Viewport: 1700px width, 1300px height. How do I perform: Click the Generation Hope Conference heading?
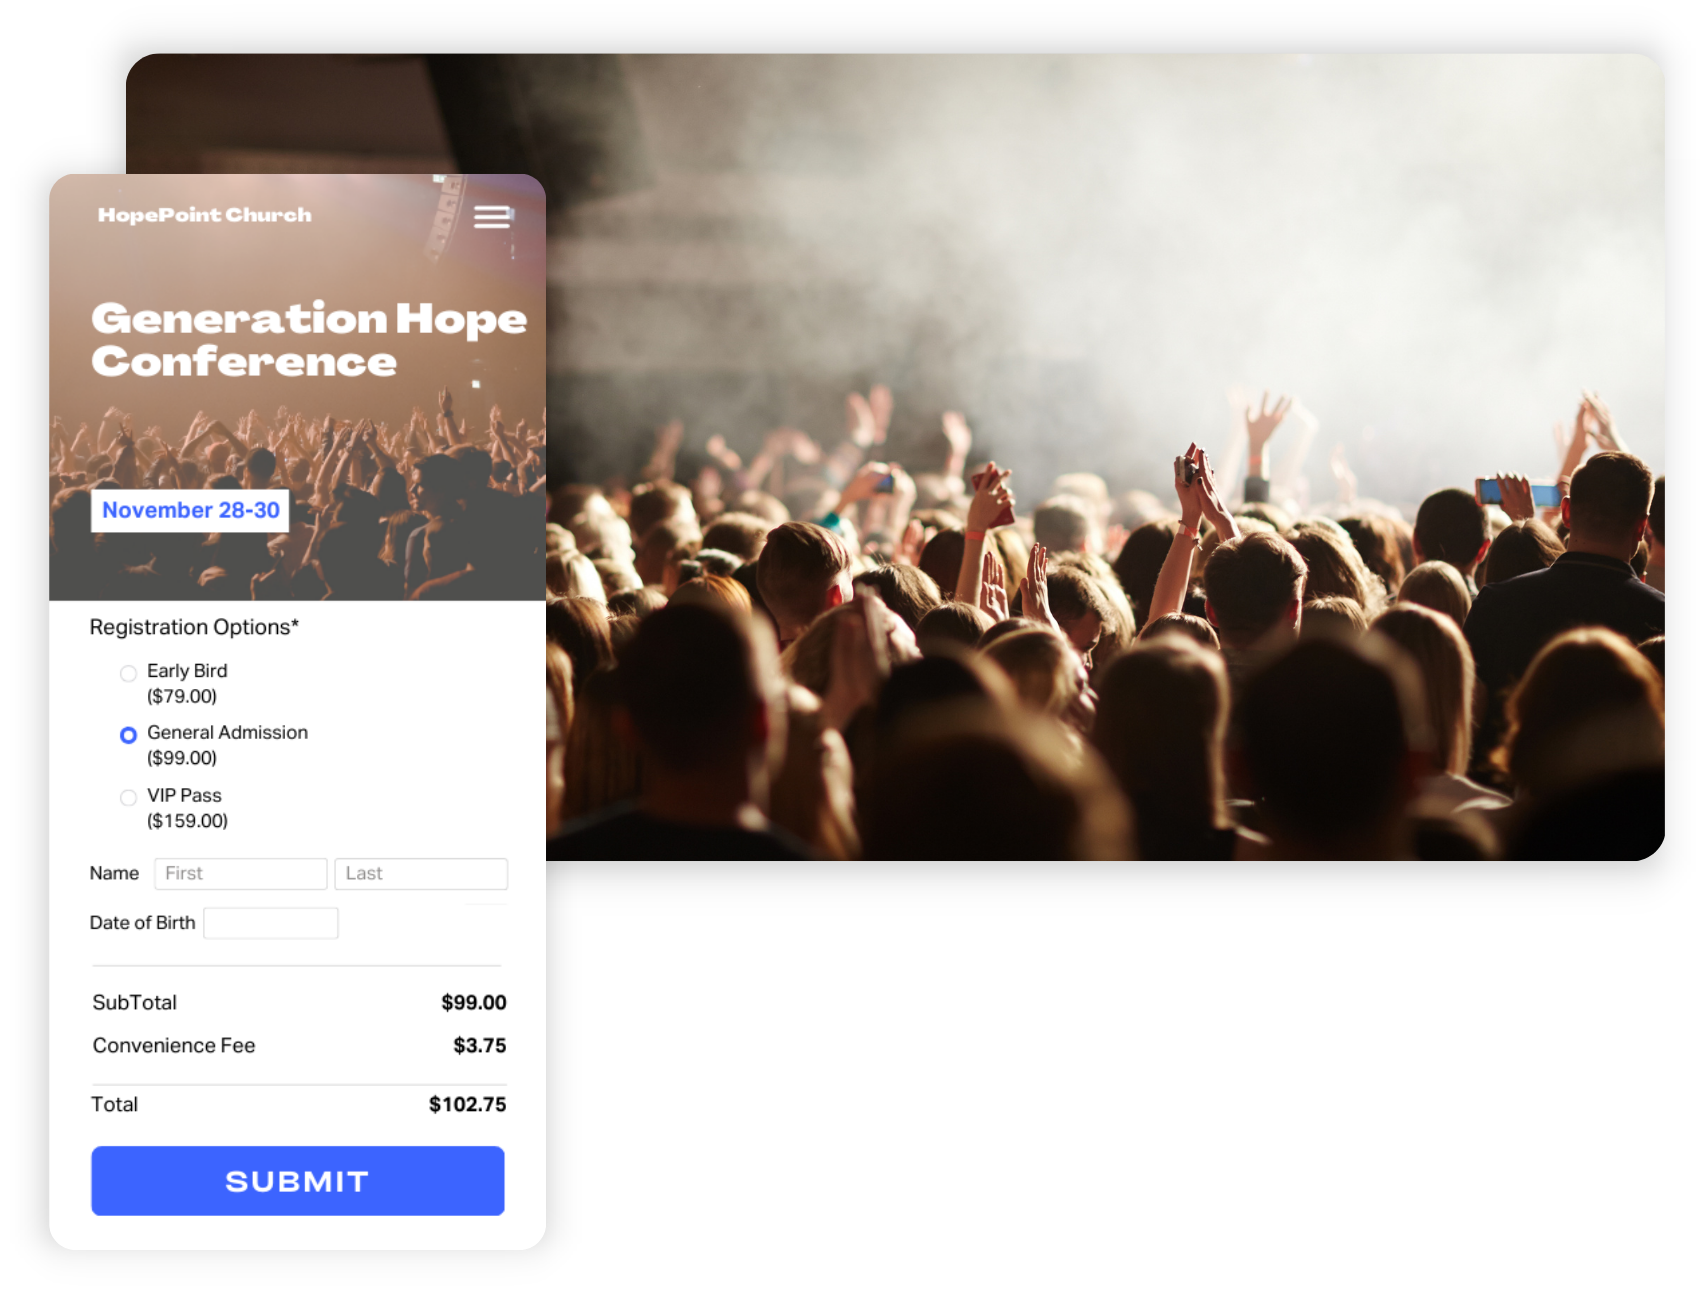(x=308, y=340)
